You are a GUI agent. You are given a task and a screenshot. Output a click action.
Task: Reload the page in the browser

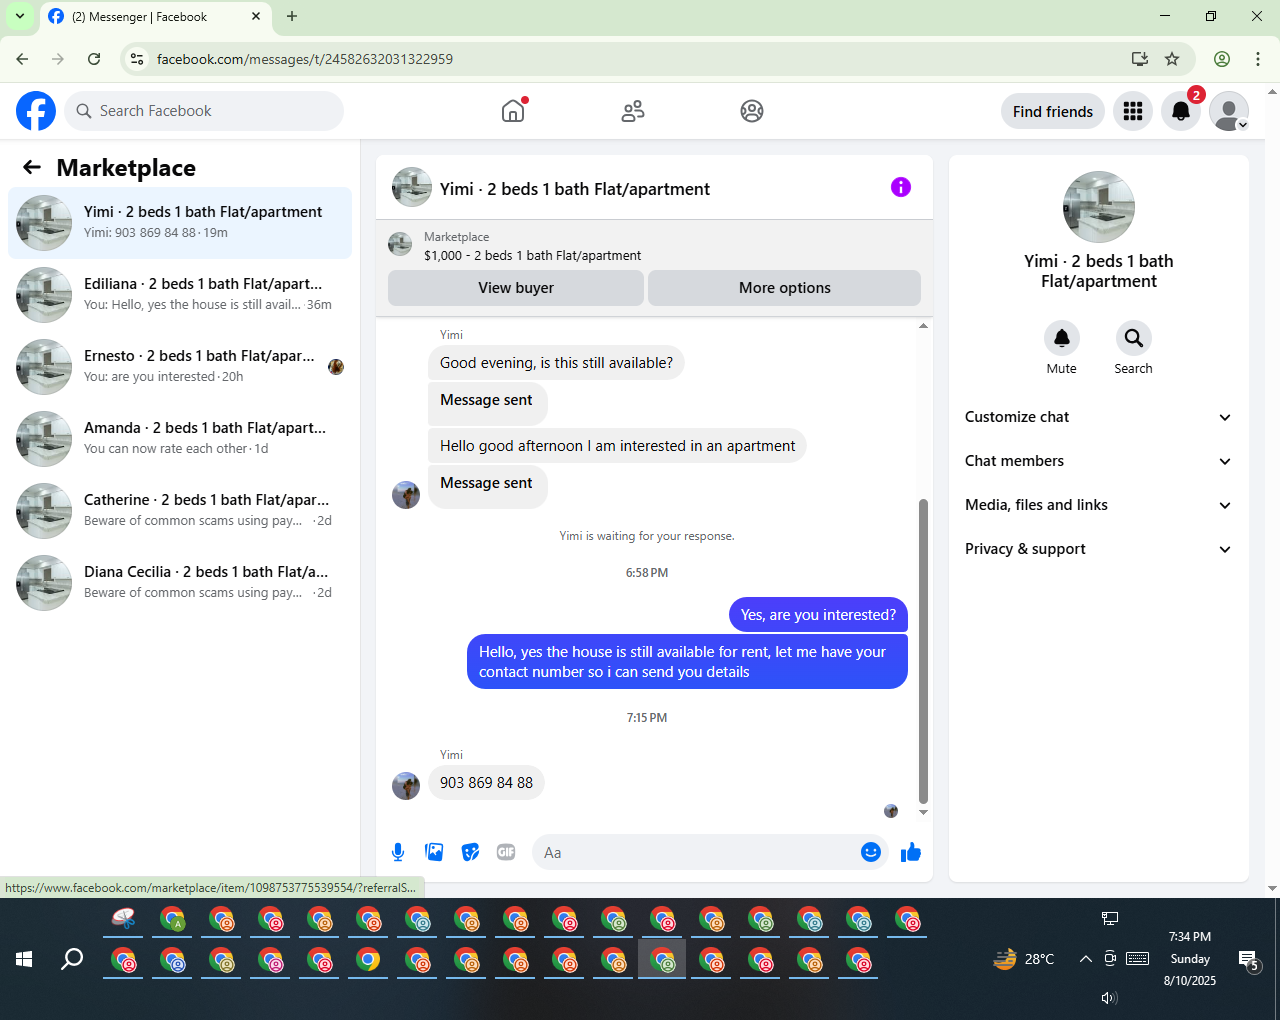click(94, 59)
